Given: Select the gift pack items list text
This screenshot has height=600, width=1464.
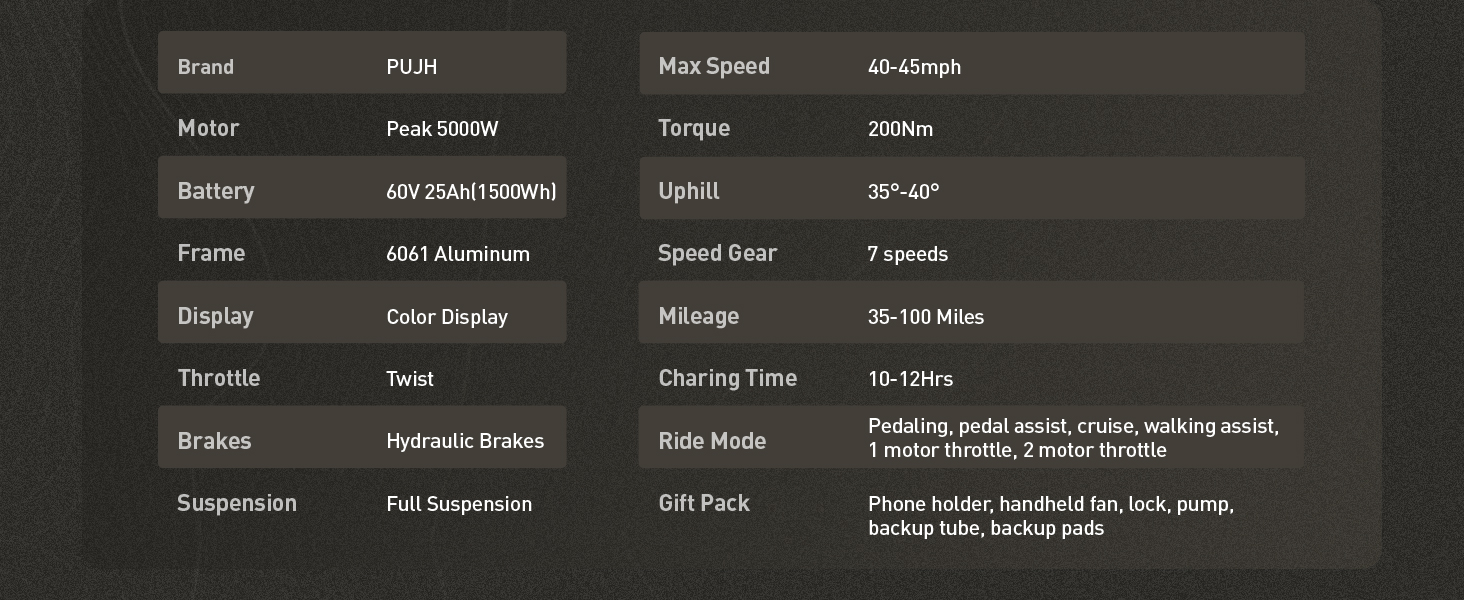Looking at the screenshot, I should click(1050, 516).
